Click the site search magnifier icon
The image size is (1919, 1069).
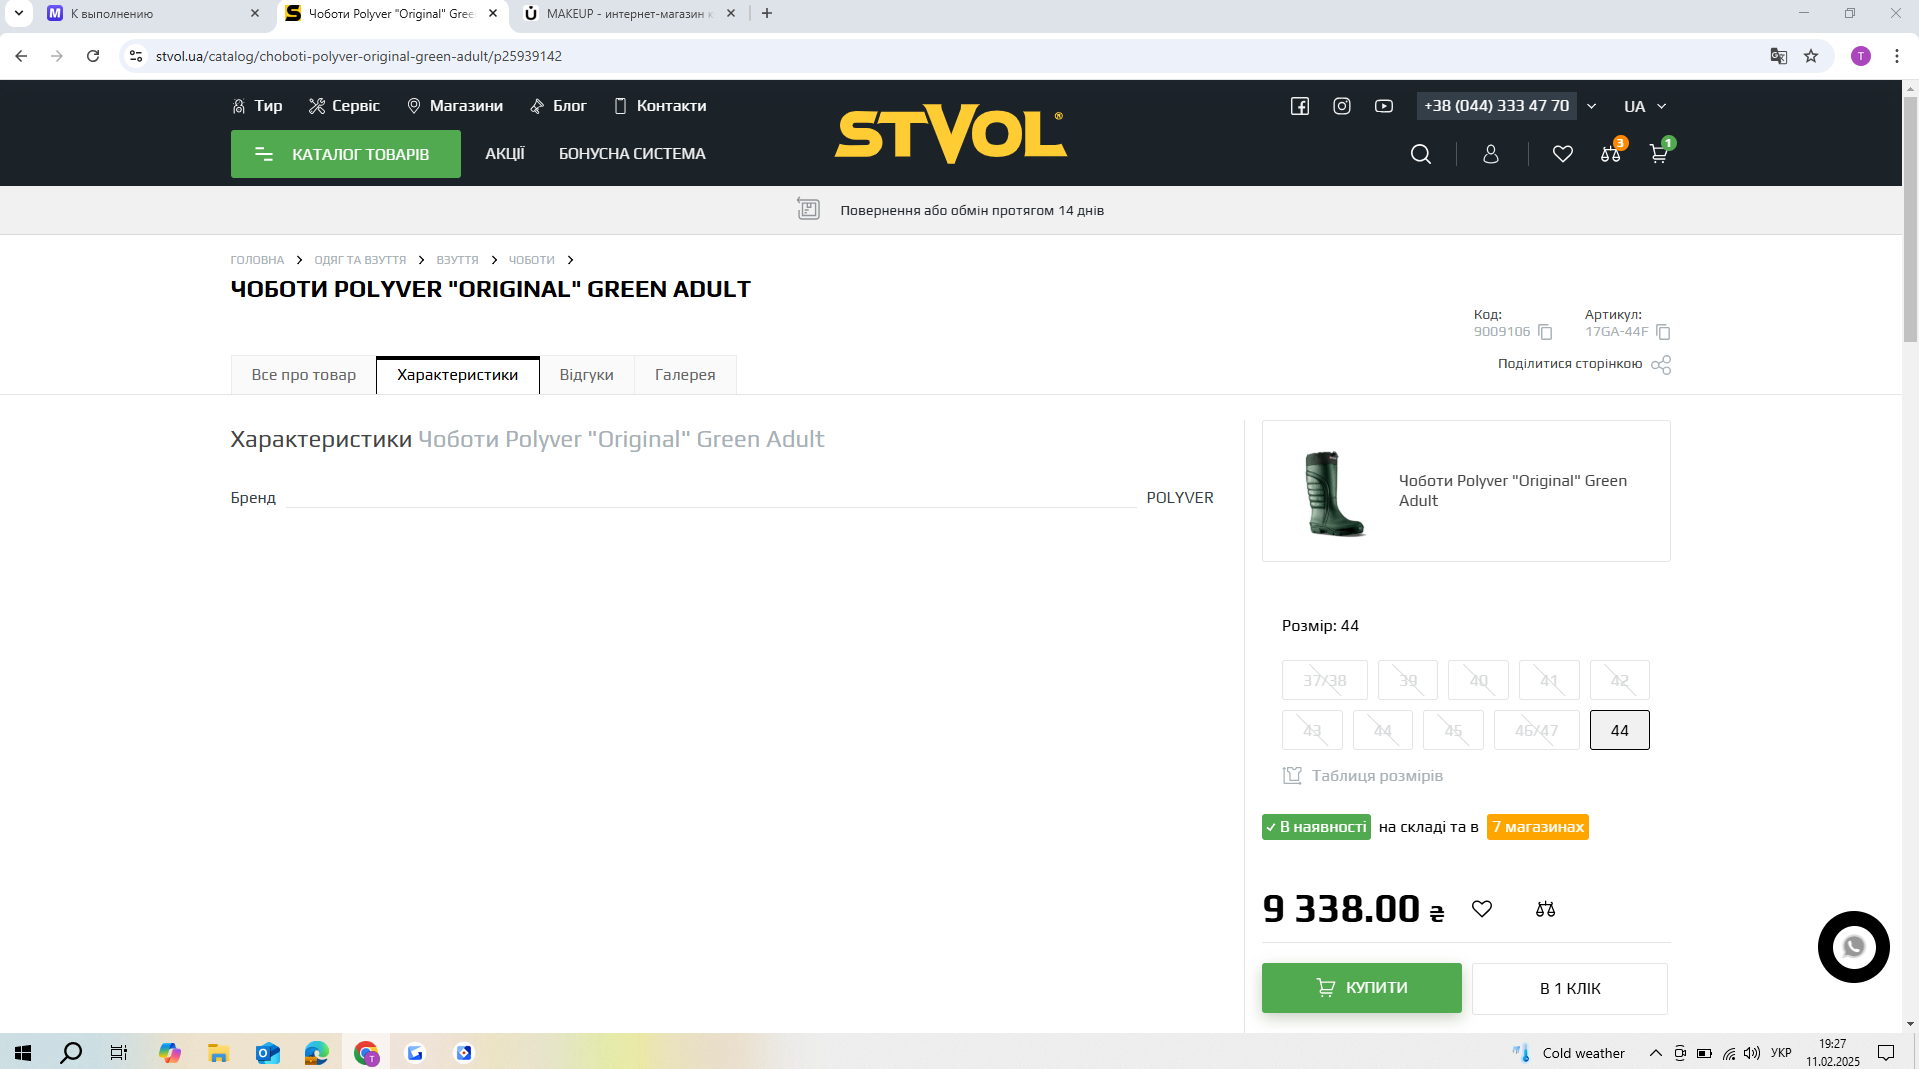tap(1420, 154)
